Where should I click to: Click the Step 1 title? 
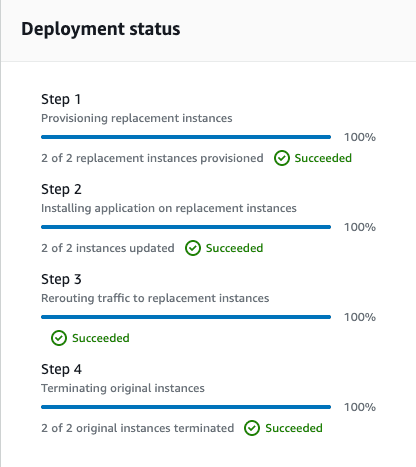pos(61,99)
